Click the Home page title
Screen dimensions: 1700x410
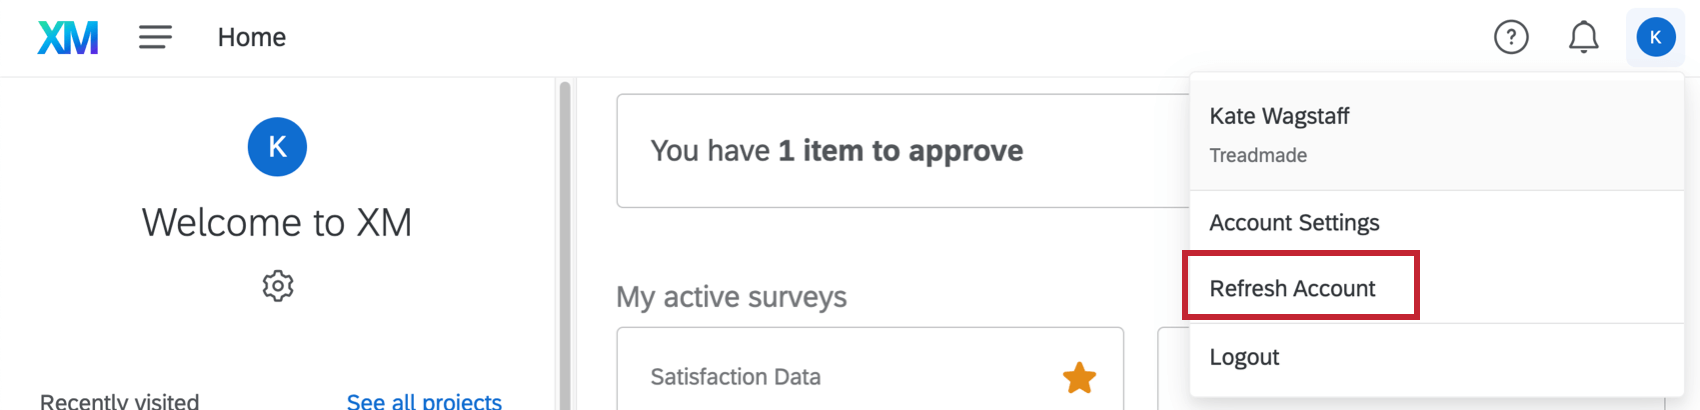pyautogui.click(x=252, y=38)
